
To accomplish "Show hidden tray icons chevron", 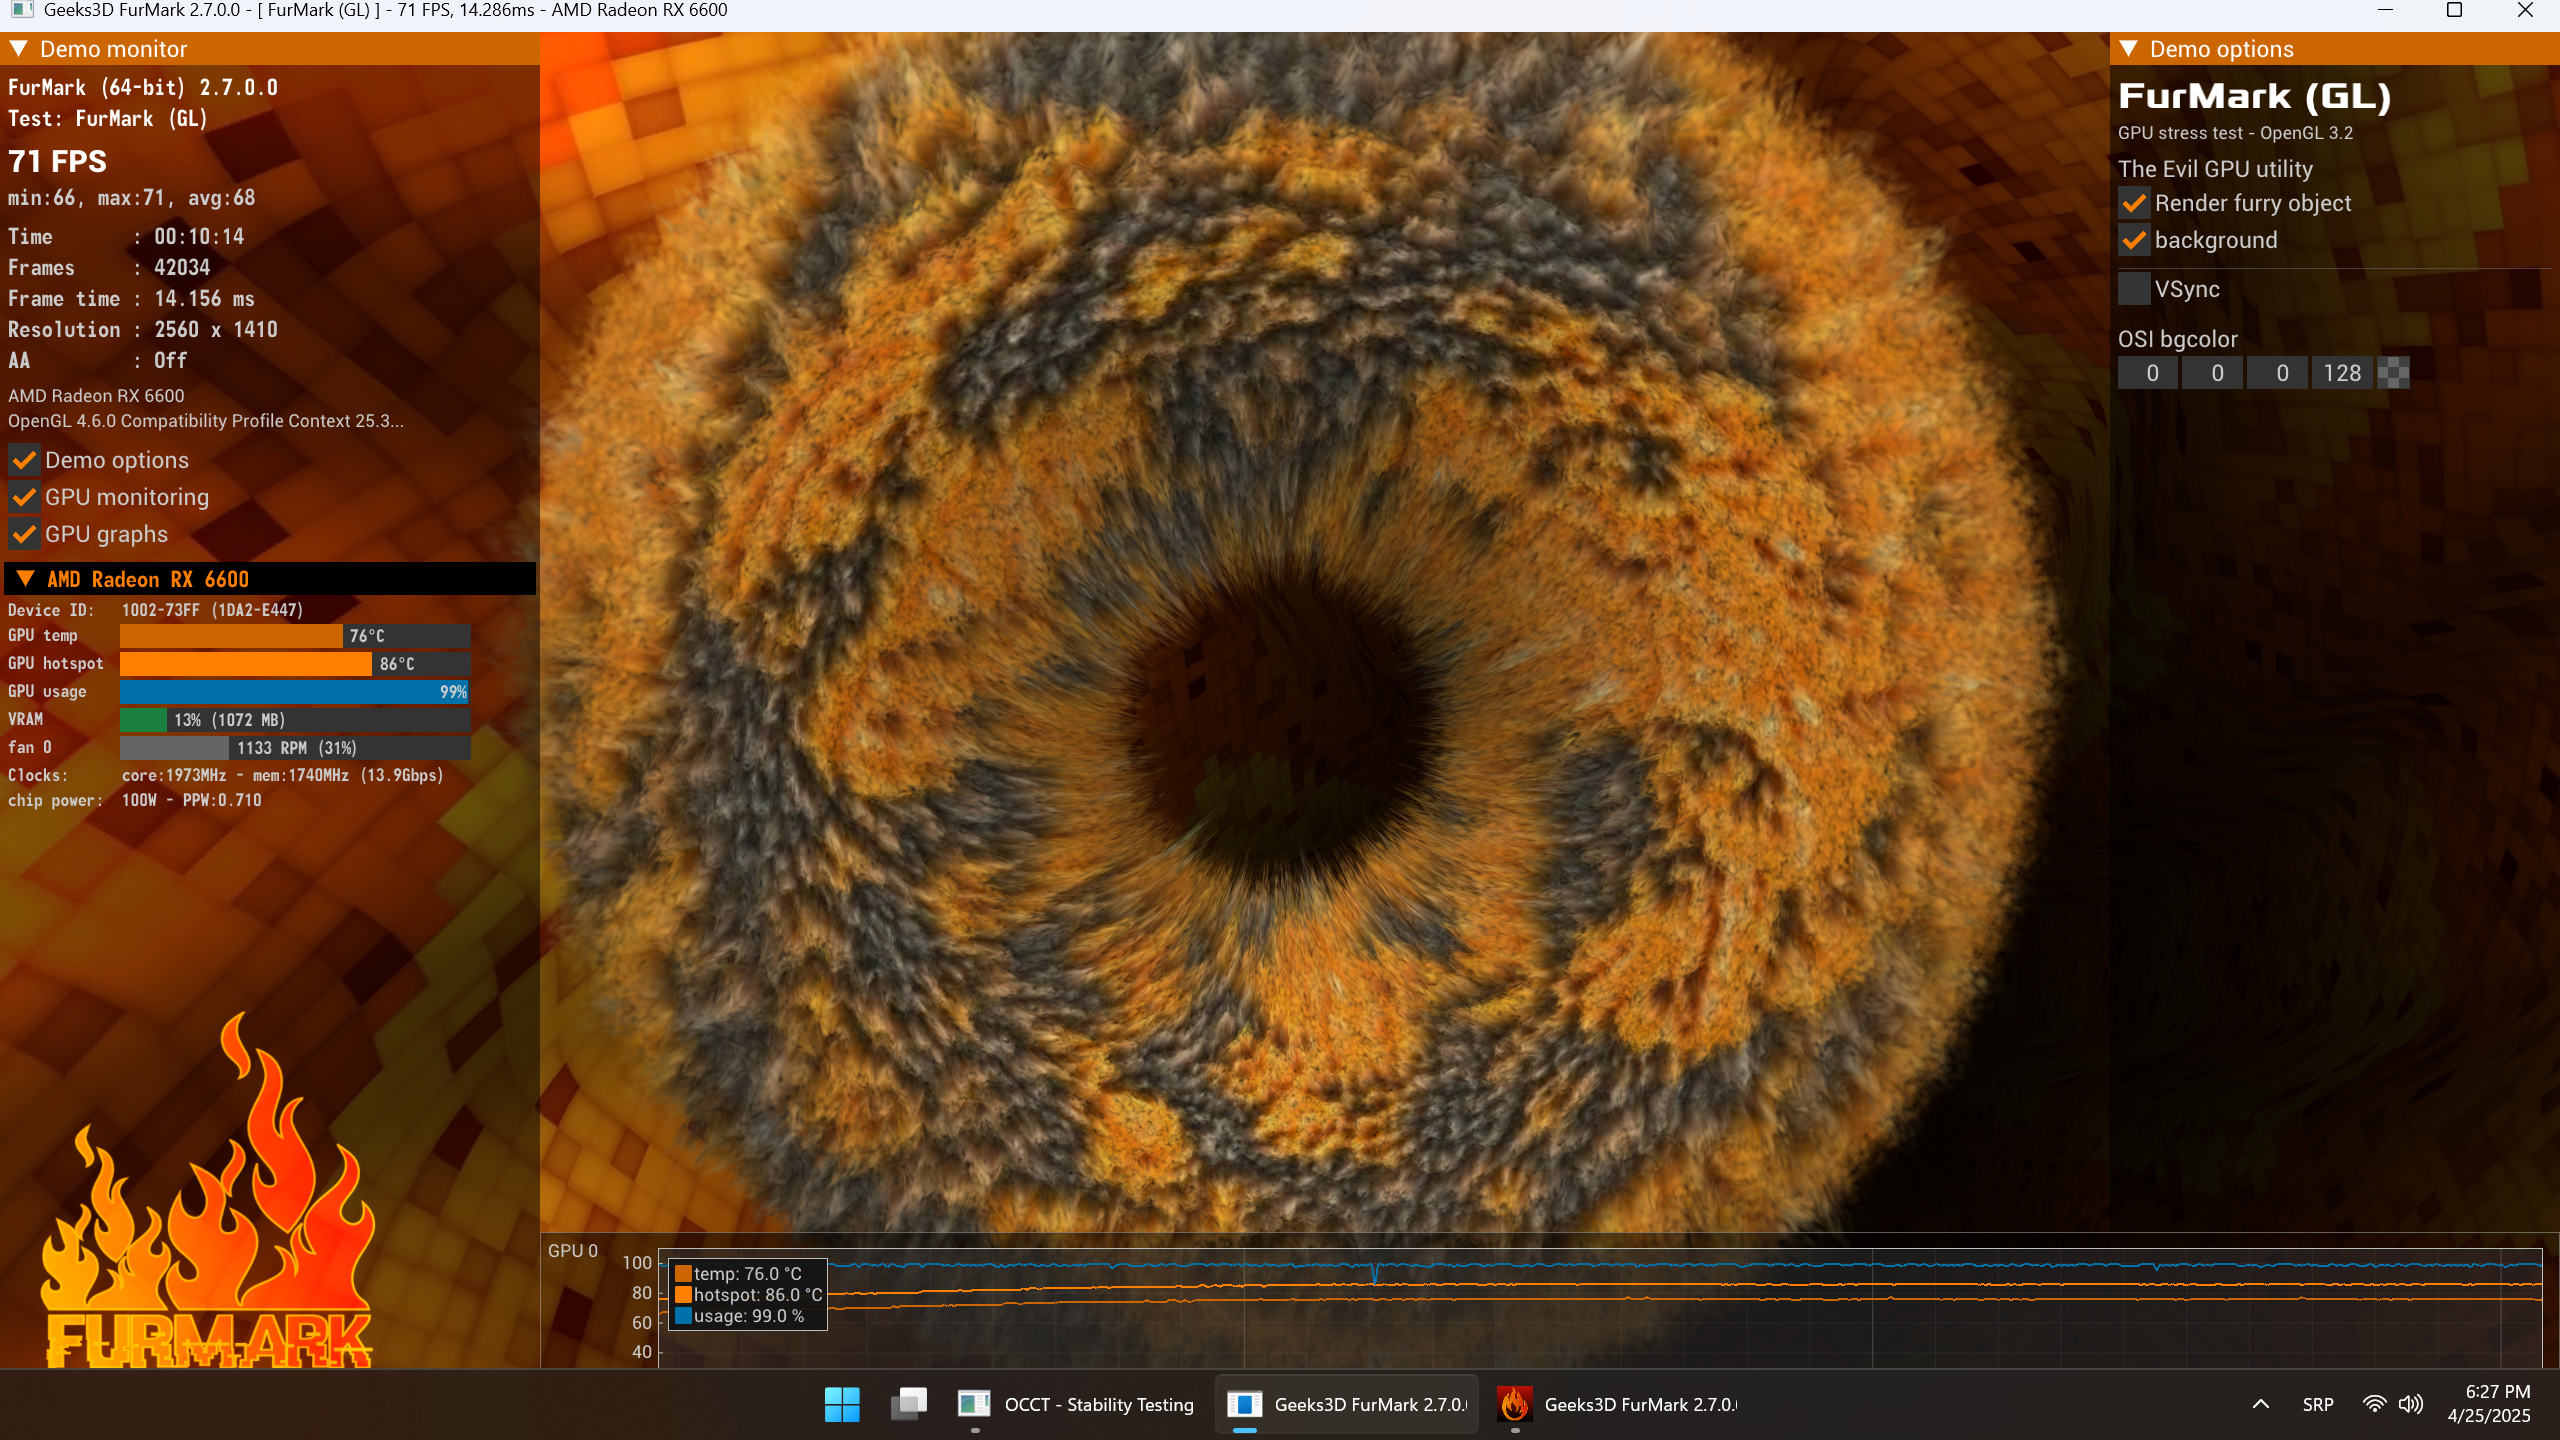I will coord(2261,1404).
